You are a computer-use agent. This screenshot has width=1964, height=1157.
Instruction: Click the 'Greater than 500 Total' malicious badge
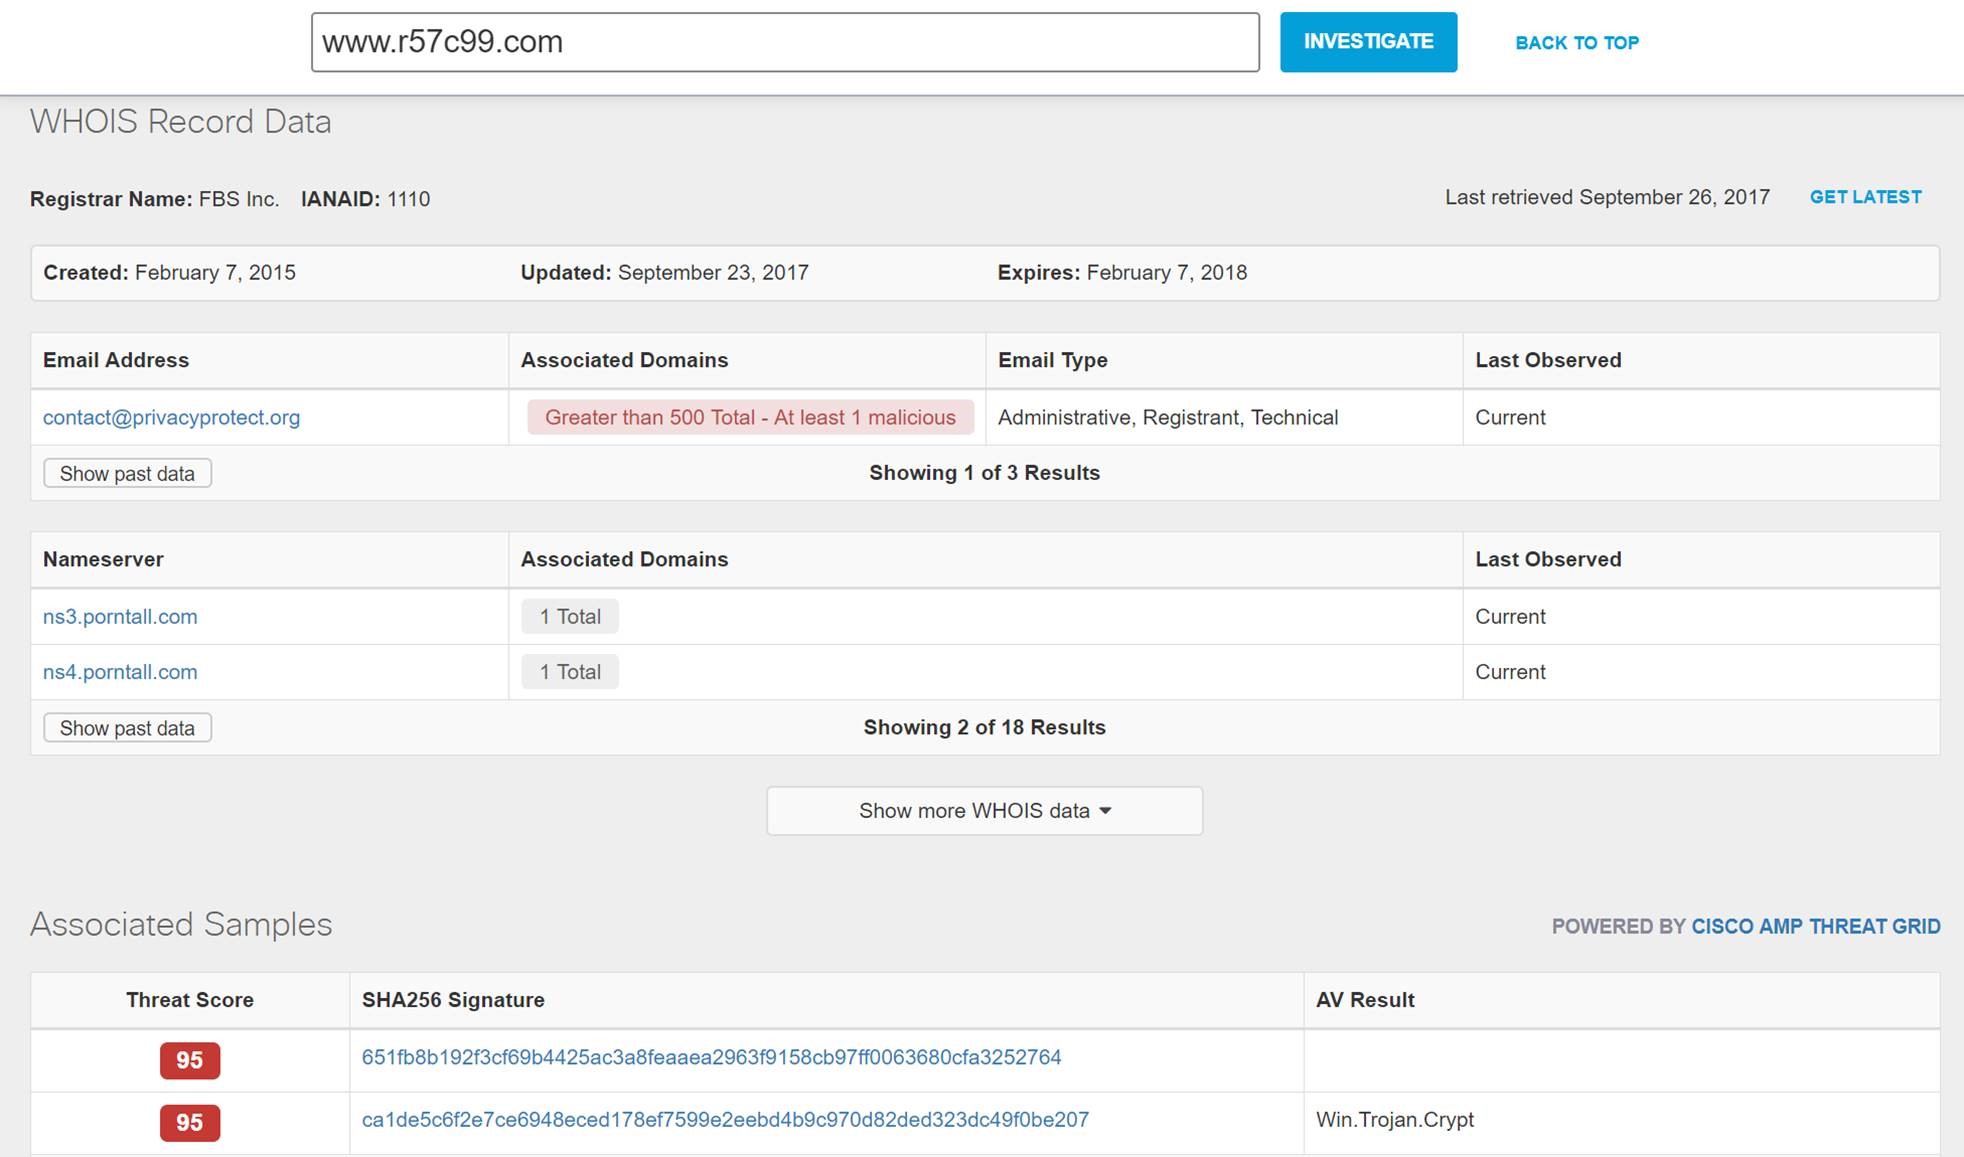click(x=750, y=417)
